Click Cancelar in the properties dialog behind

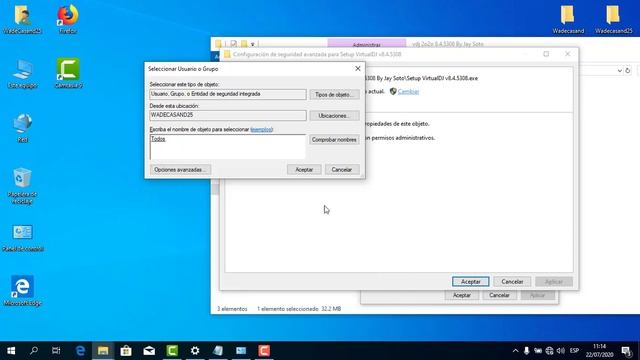(x=499, y=295)
